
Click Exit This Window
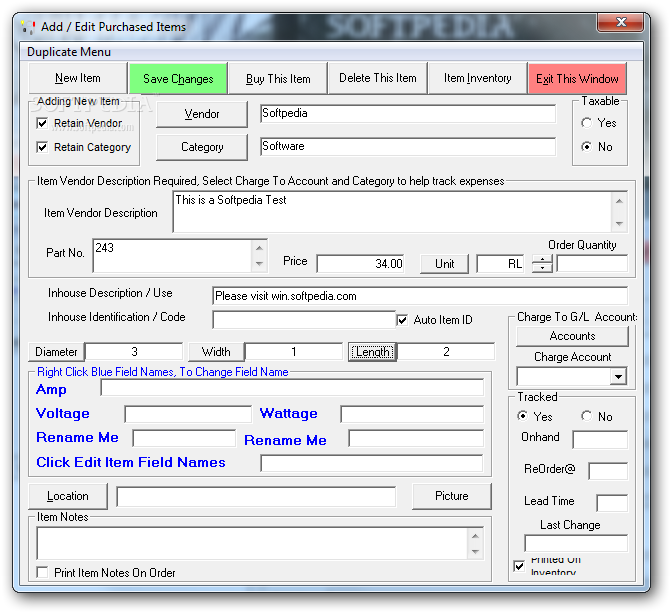point(577,78)
